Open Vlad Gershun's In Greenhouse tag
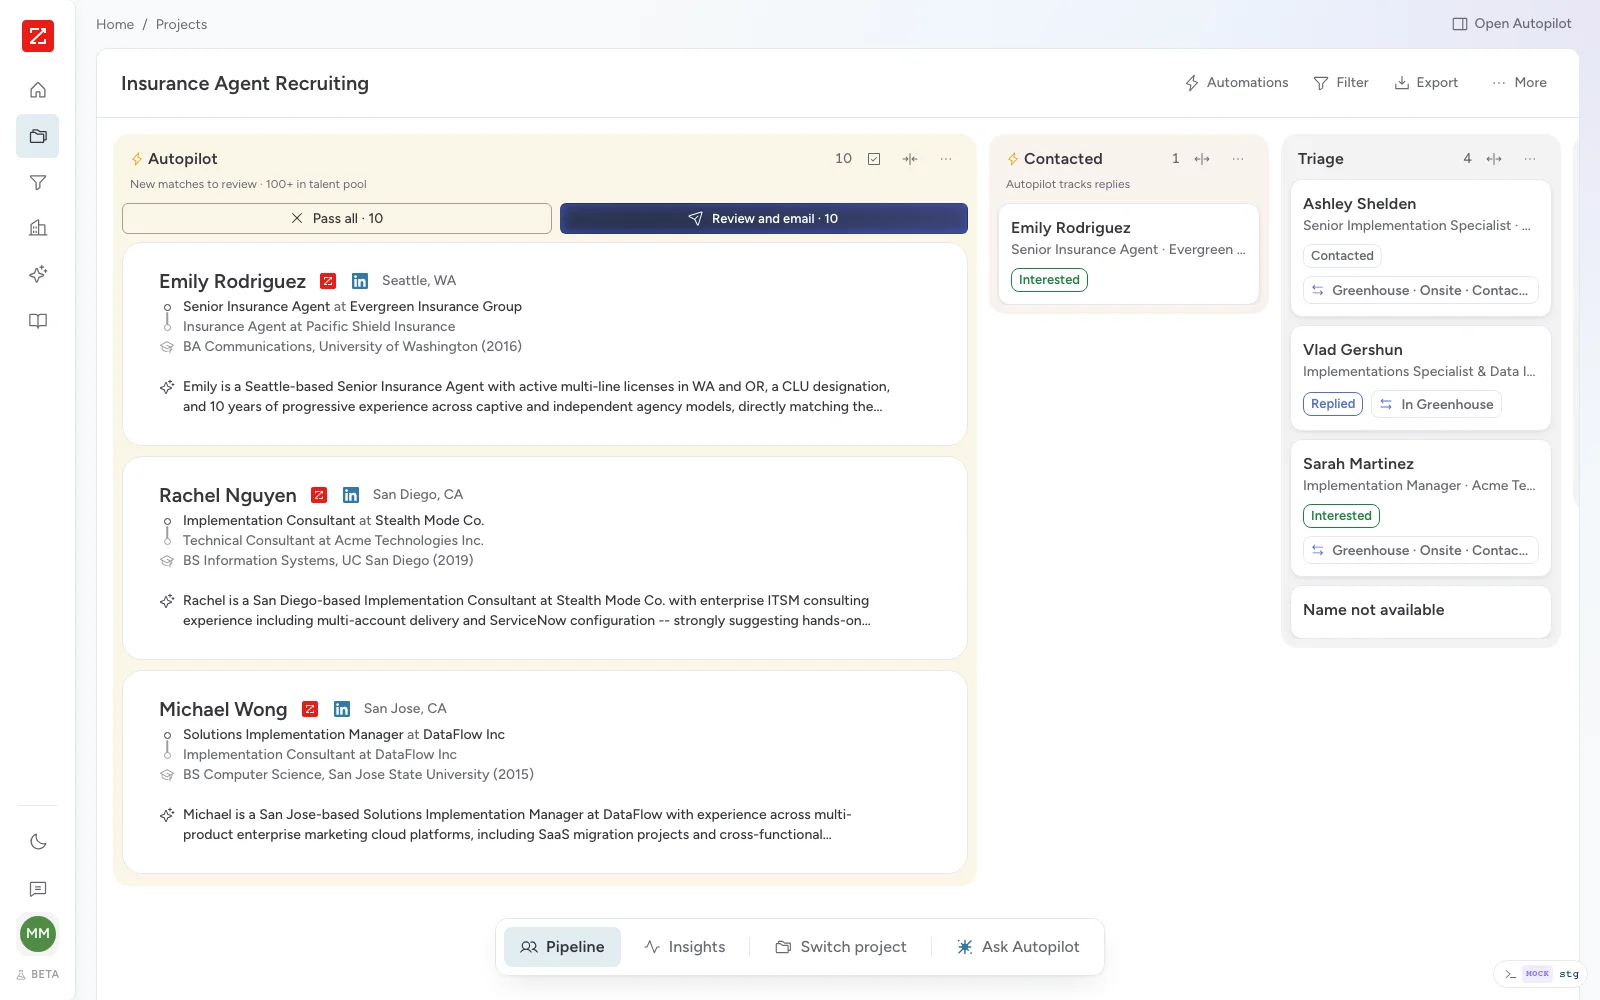This screenshot has height=1000, width=1600. point(1436,404)
